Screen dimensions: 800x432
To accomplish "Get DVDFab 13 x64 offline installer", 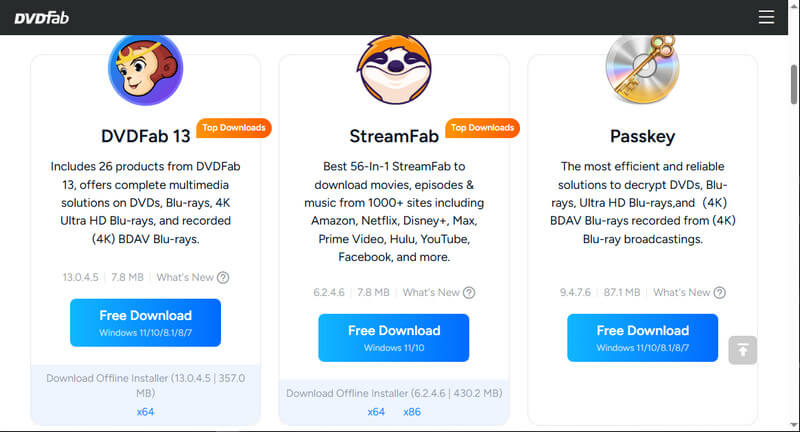I will click(x=145, y=412).
